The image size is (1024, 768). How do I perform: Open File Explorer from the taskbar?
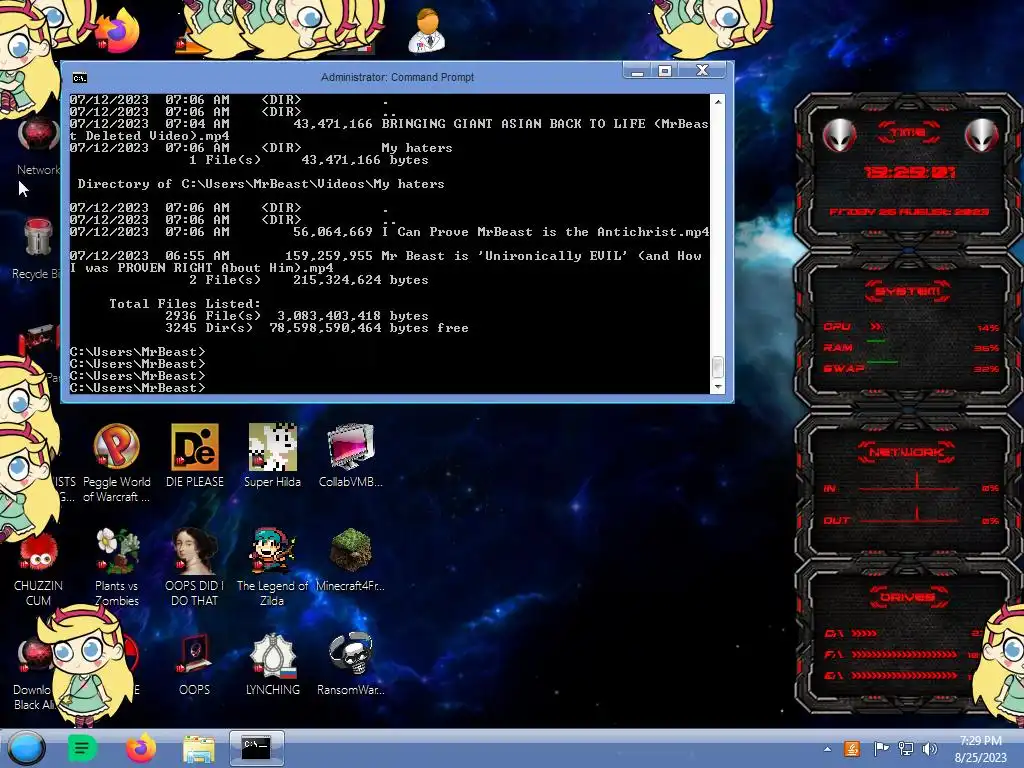pos(199,748)
